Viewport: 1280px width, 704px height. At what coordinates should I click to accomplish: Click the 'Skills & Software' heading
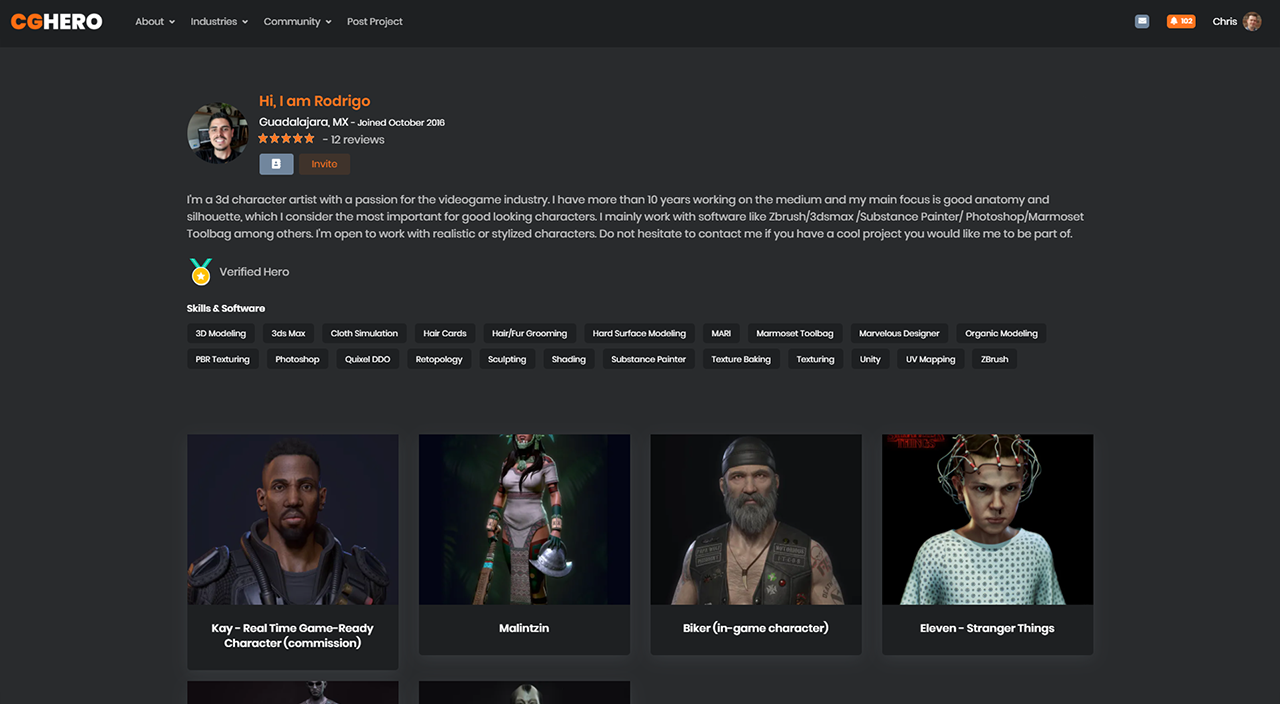(226, 308)
